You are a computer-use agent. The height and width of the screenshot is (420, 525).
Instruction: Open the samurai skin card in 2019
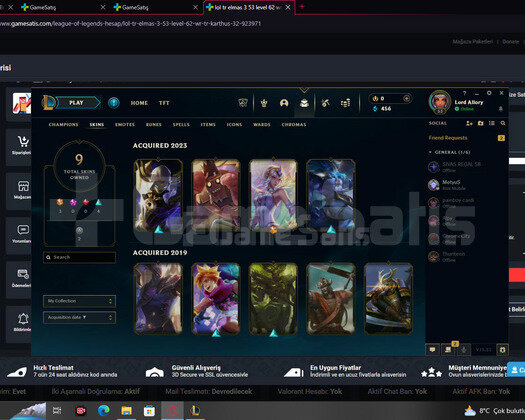(331, 299)
